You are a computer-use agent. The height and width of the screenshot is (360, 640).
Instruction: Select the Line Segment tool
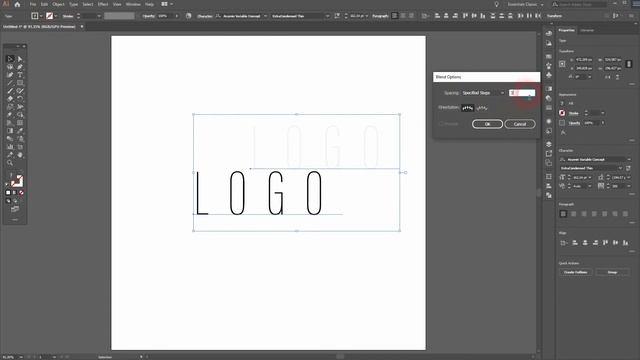(x=10, y=83)
